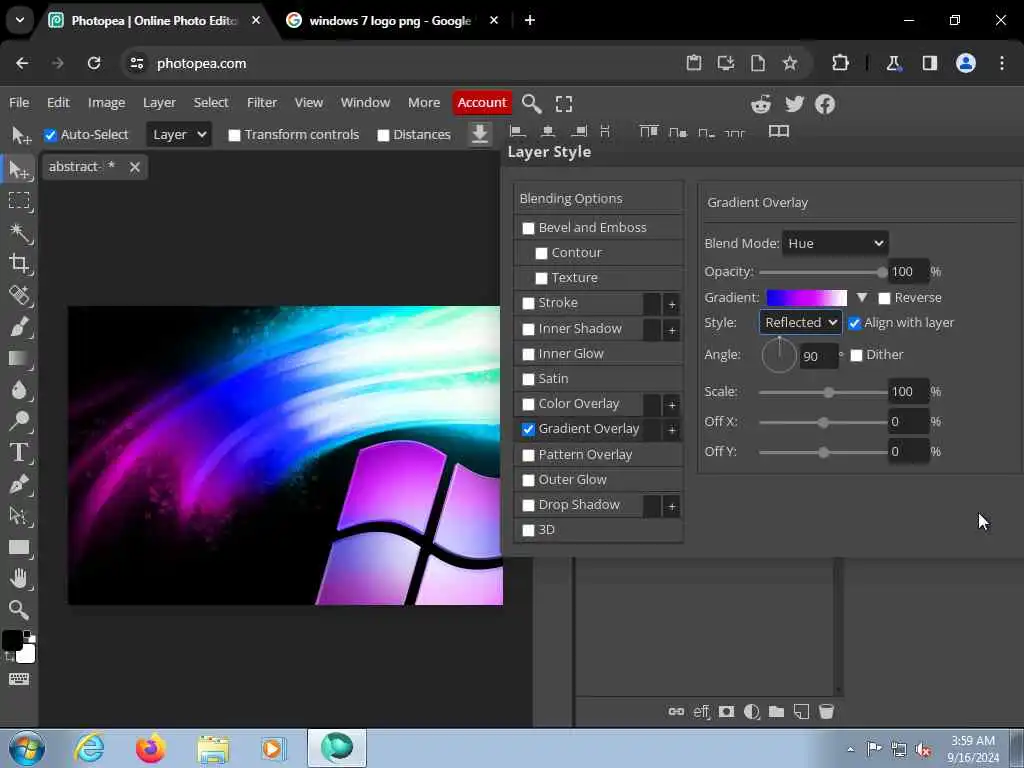The width and height of the screenshot is (1024, 768).
Task: Select the Blur drop tool
Action: point(19,389)
